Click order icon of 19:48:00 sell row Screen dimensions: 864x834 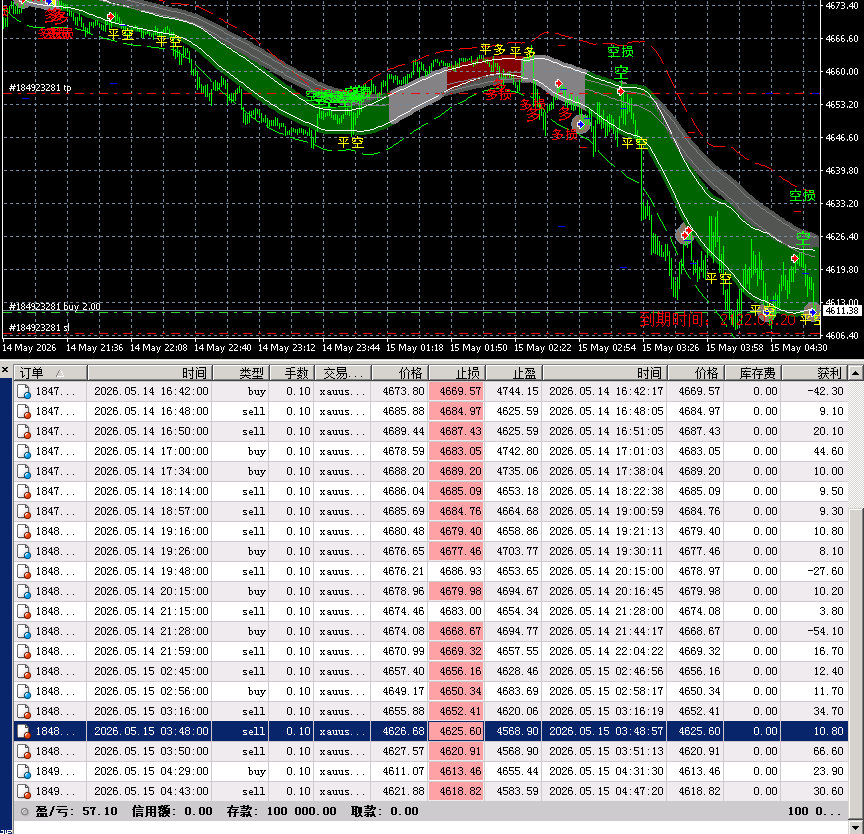pyautogui.click(x=24, y=571)
